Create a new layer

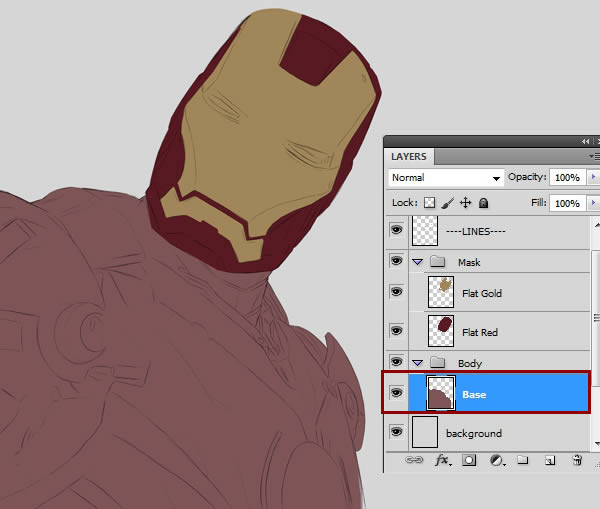[550, 460]
